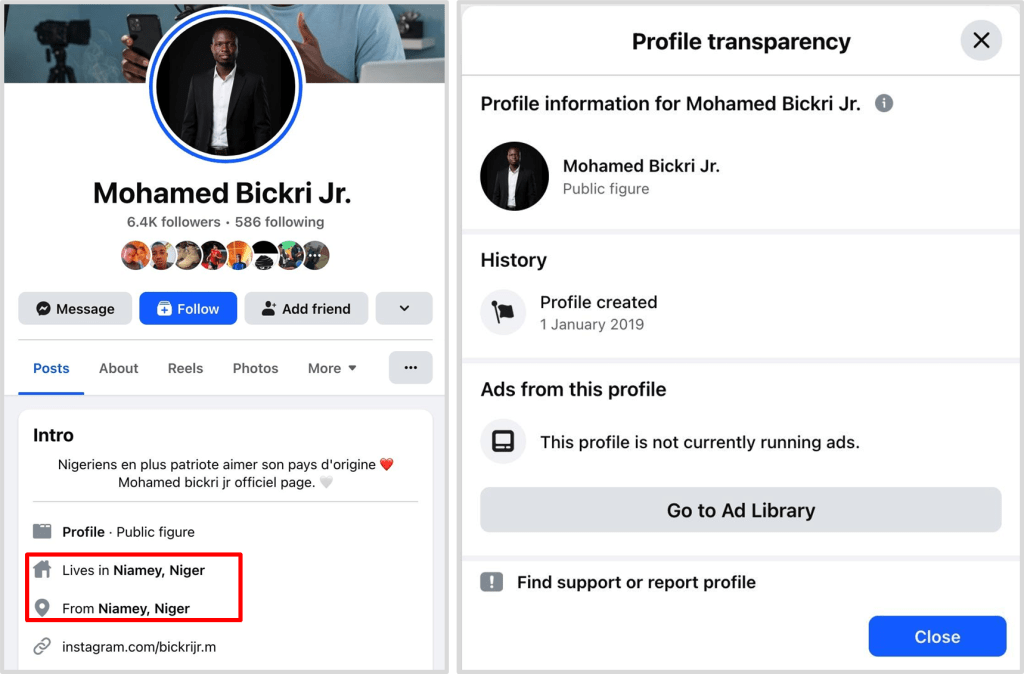Viewport: 1024px width, 674px height.
Task: Open the three-dot options menu
Action: (x=410, y=368)
